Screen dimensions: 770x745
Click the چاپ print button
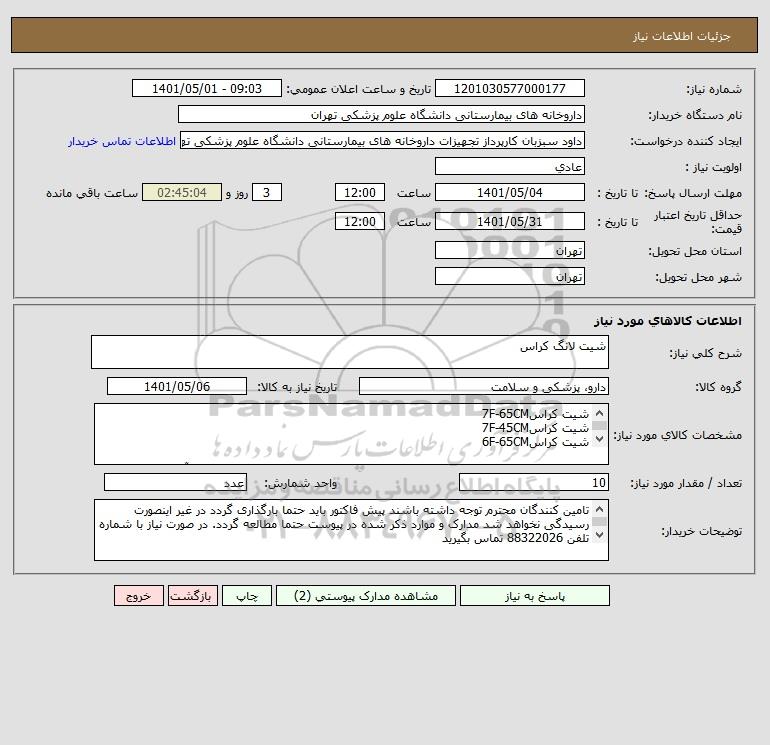[247, 596]
